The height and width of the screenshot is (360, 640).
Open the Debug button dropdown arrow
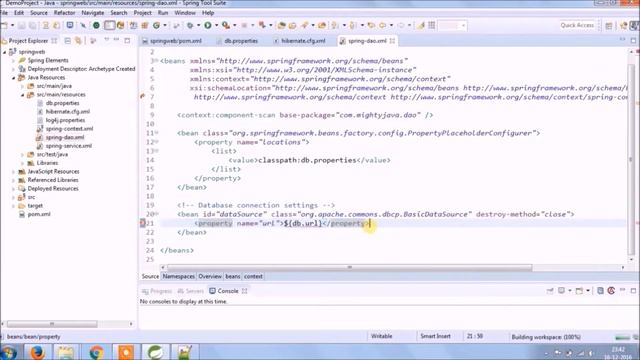pos(198,25)
